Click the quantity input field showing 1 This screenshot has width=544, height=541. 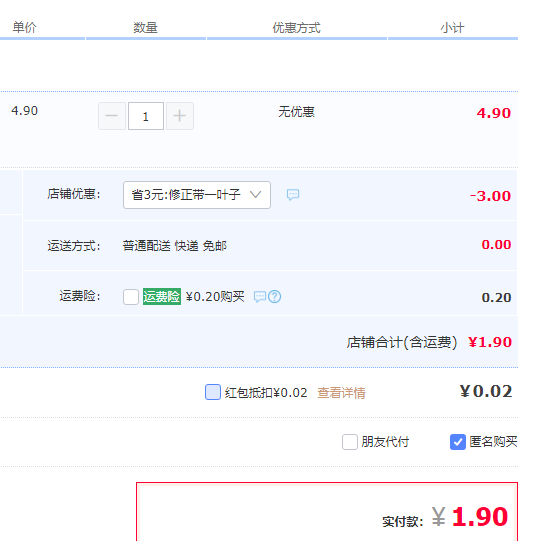146,116
